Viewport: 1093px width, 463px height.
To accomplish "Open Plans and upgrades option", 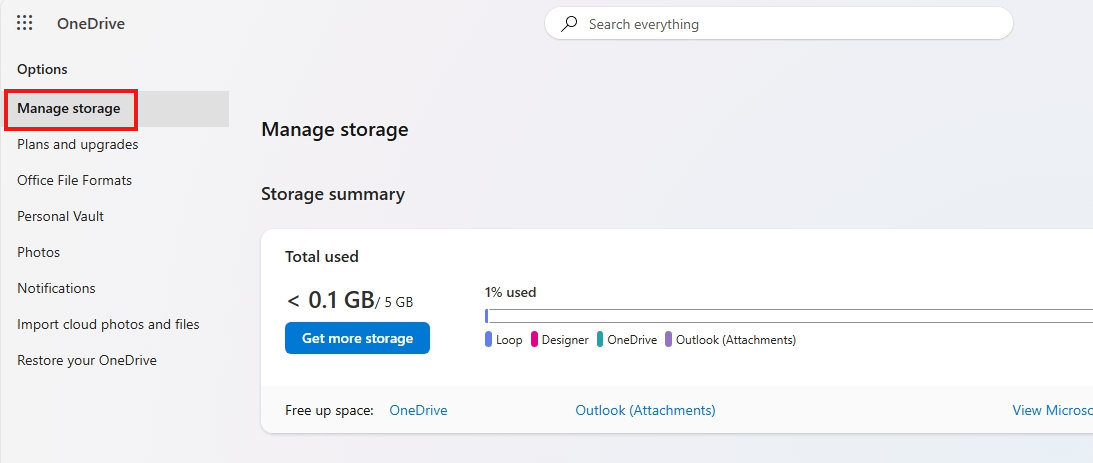I will [x=78, y=144].
